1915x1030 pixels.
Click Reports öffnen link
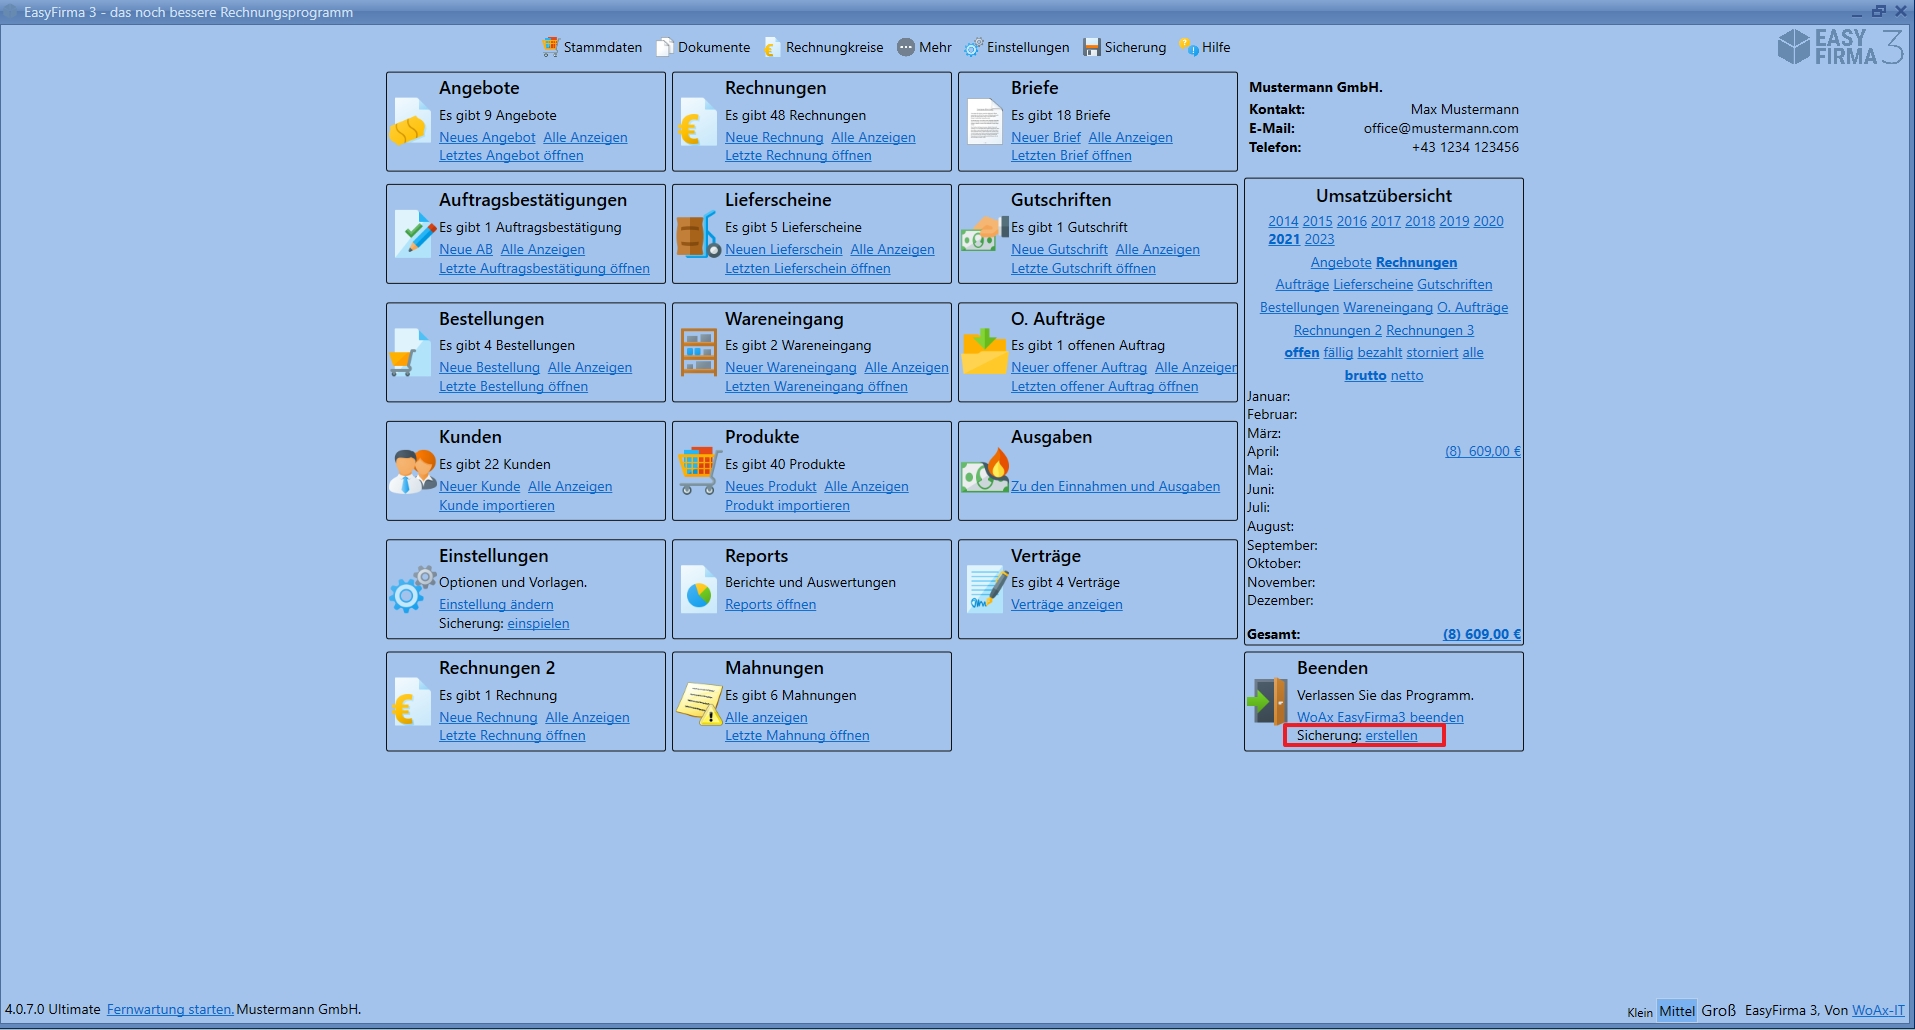(770, 604)
